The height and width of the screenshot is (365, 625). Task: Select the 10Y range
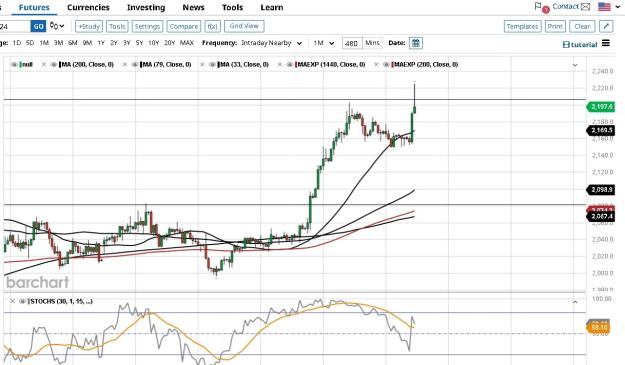pyautogui.click(x=153, y=43)
